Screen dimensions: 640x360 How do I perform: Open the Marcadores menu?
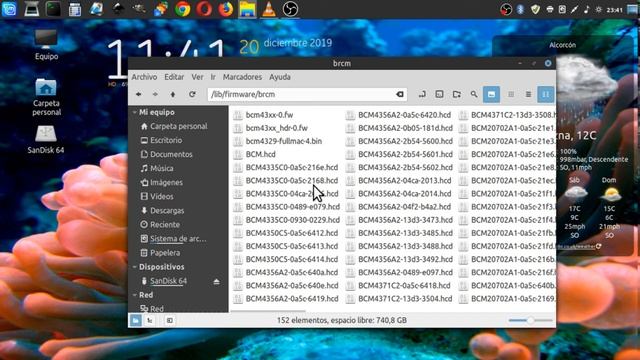[242, 77]
